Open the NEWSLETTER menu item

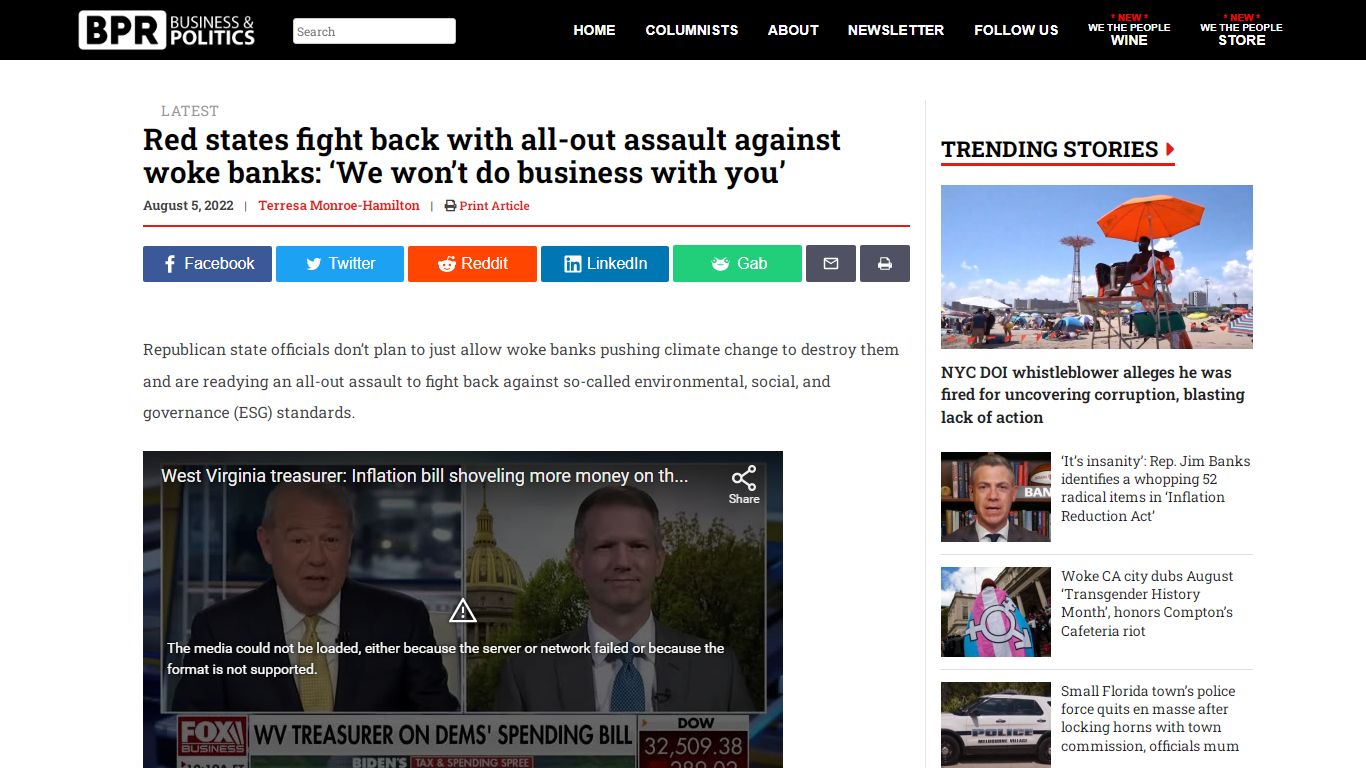896,30
